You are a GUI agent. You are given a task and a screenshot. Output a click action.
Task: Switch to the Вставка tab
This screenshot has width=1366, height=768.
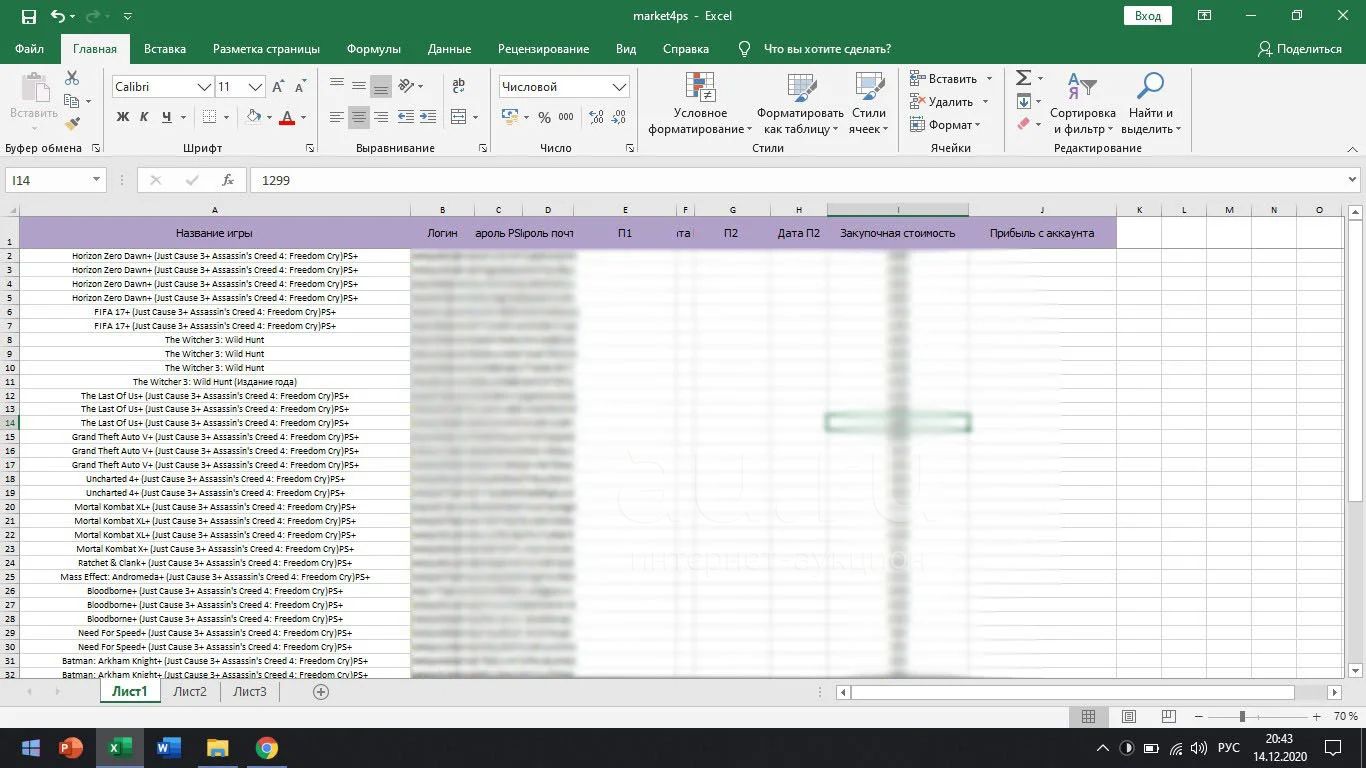pos(165,48)
